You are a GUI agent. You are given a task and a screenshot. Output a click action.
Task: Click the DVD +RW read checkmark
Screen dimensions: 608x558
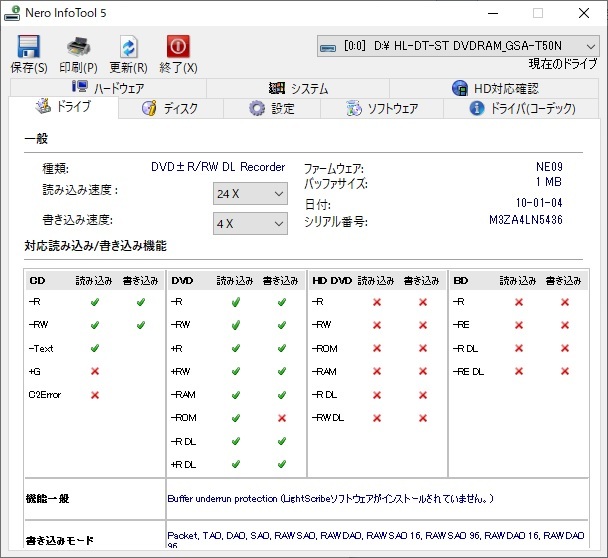pos(236,371)
